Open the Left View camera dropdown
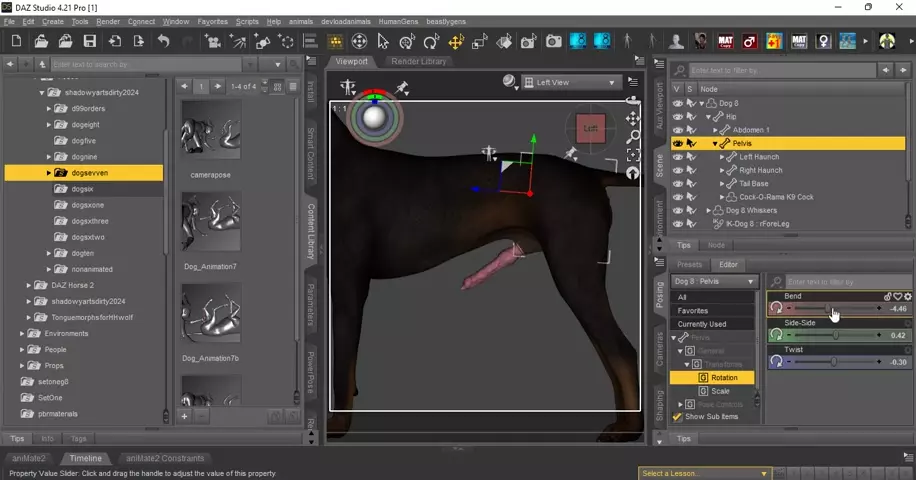 click(x=575, y=83)
